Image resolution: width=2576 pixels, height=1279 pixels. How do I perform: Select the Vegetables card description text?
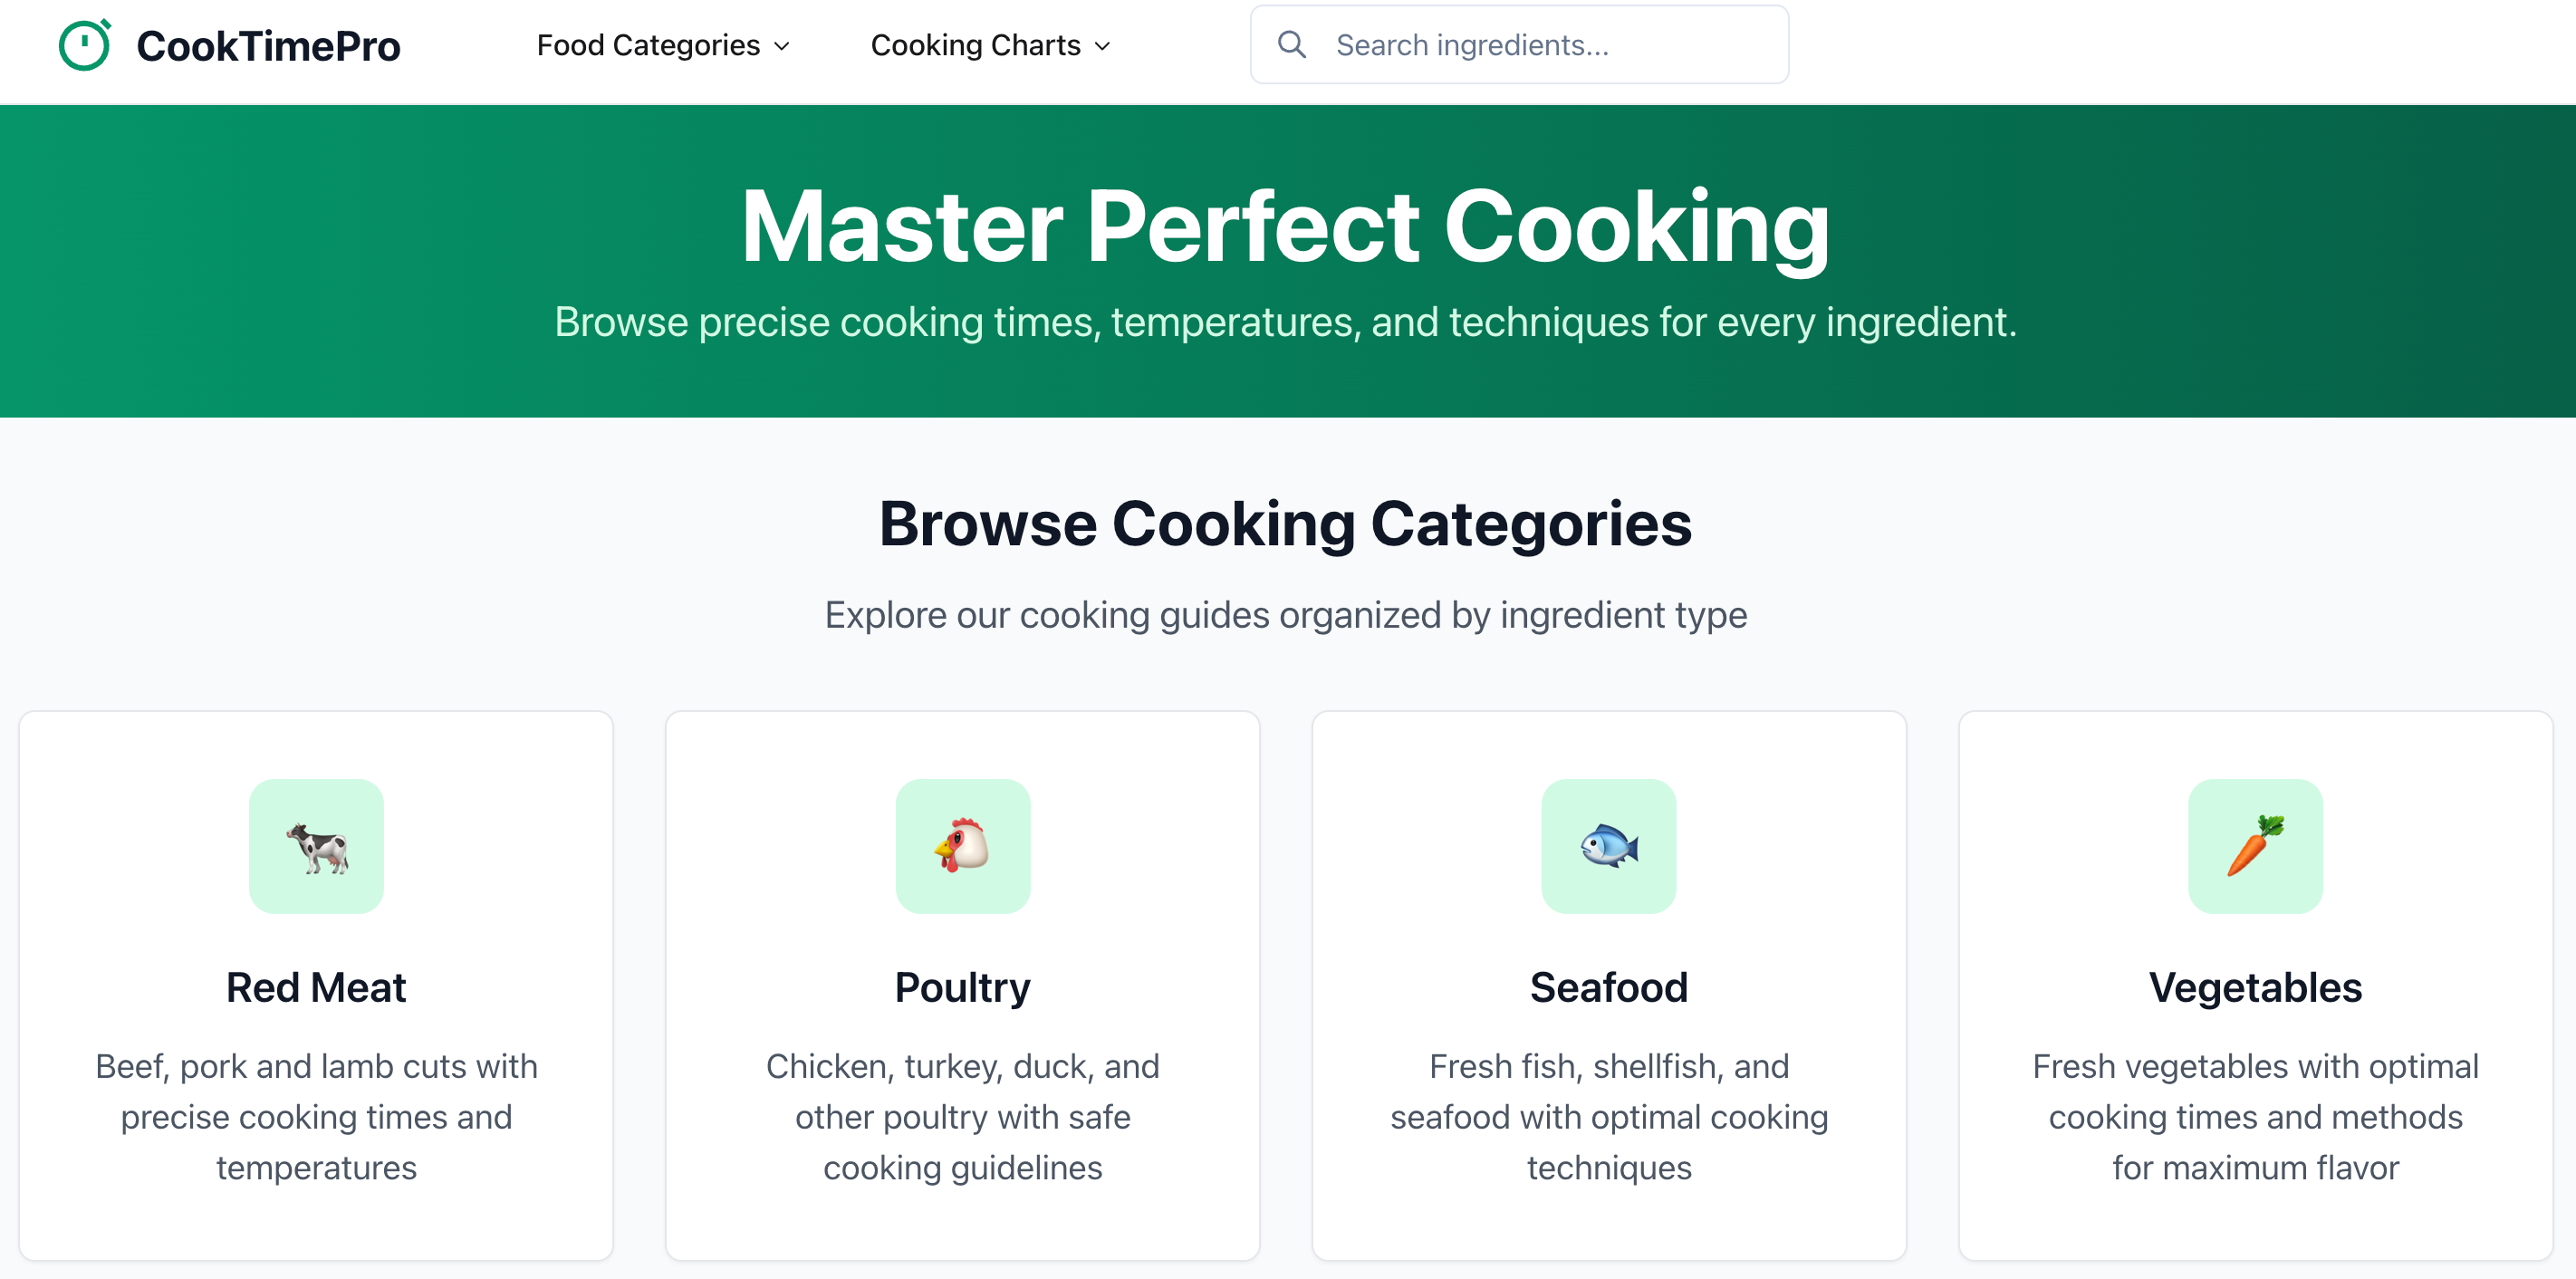[2254, 1116]
